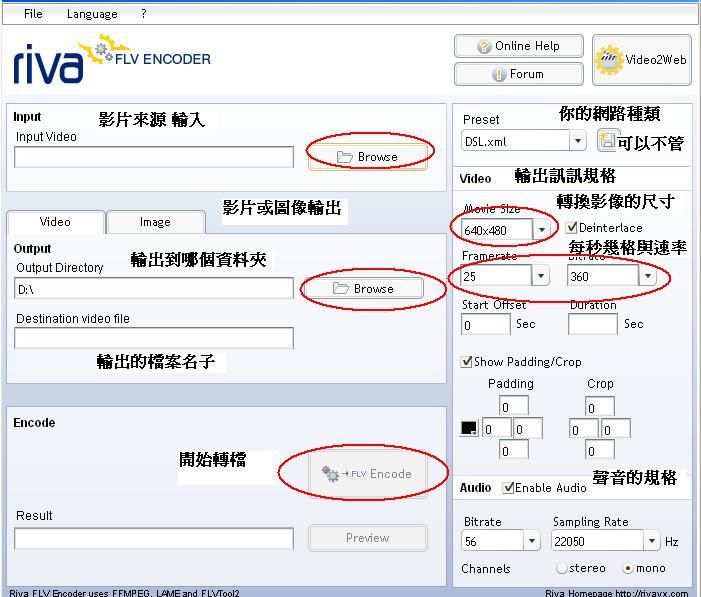Toggle the Deinterlace checkbox

coord(571,228)
